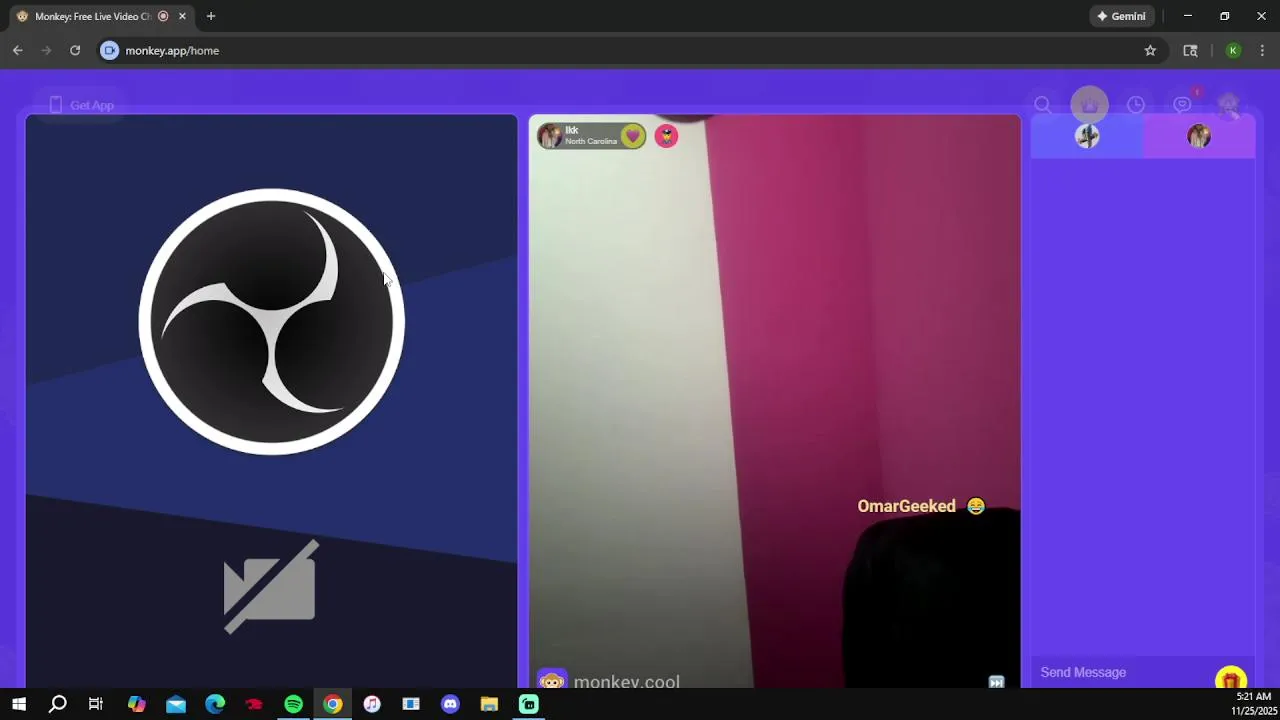
Task: Click the Get App button
Action: (x=81, y=105)
